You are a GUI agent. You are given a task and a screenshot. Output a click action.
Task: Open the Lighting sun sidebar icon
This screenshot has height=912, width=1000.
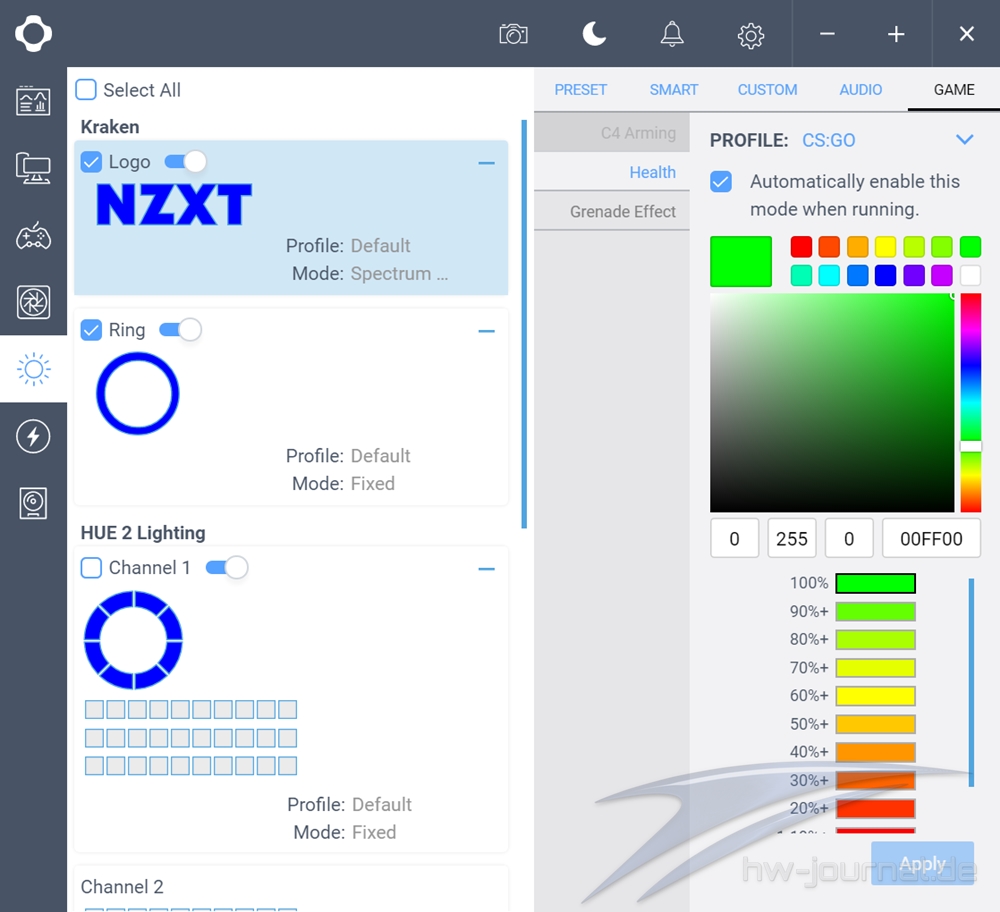(x=33, y=369)
